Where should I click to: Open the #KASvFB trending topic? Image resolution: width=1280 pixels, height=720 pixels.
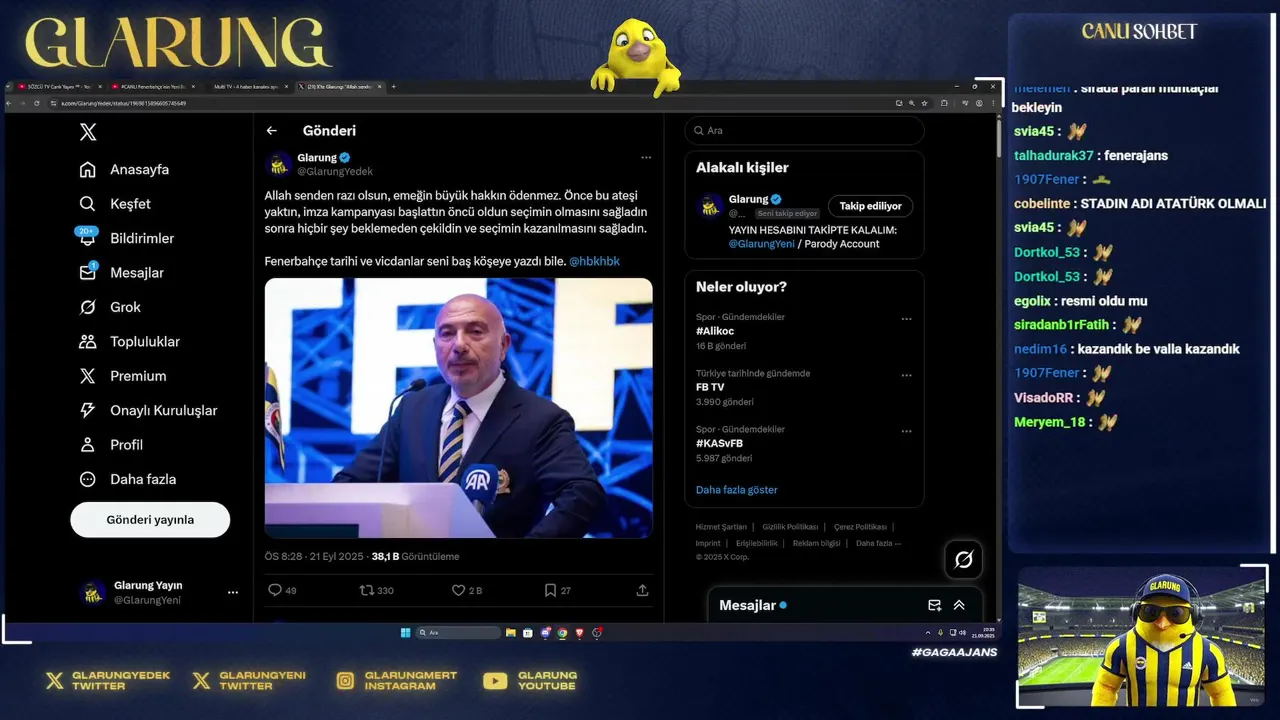click(719, 443)
